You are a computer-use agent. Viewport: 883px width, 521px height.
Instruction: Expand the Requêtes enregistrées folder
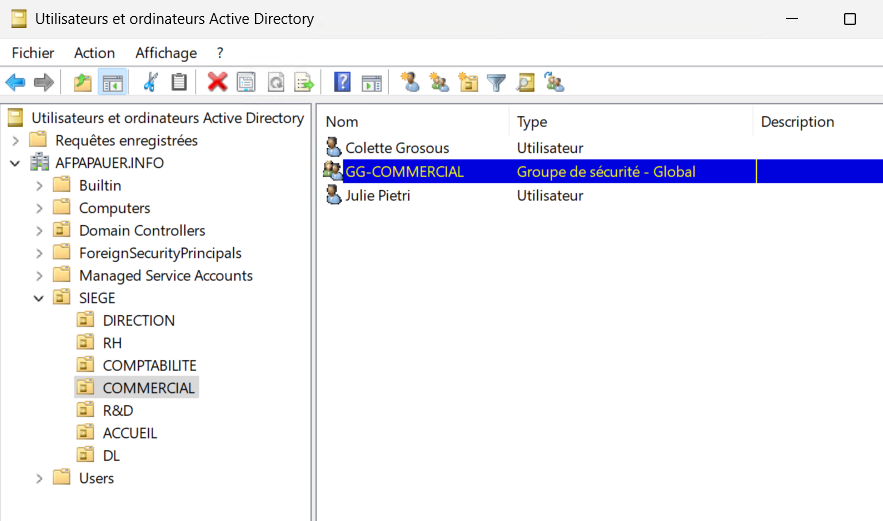[16, 141]
